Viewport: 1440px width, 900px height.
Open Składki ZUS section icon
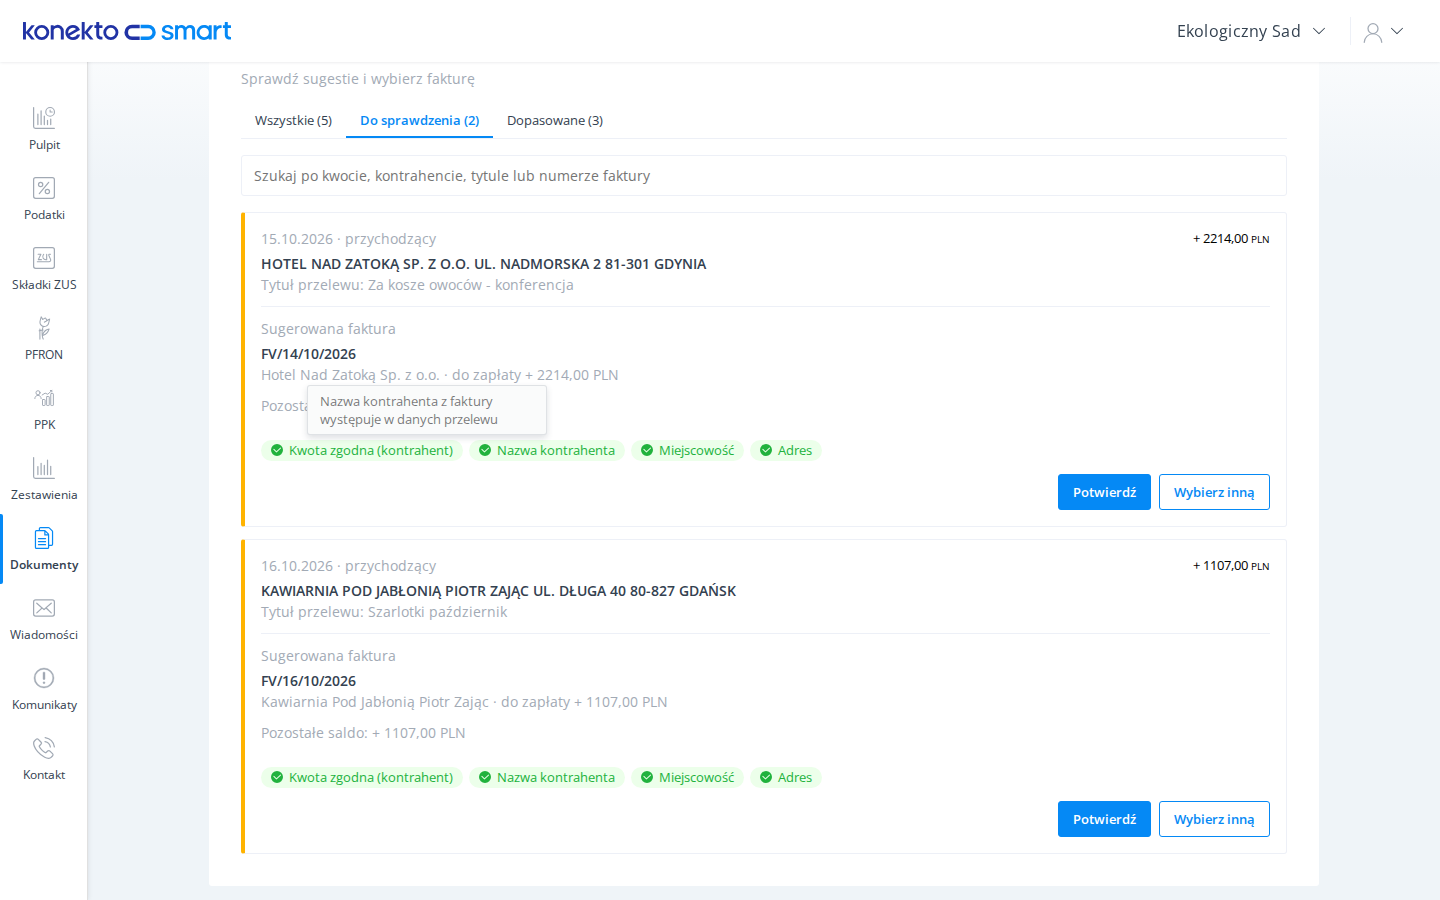[44, 258]
